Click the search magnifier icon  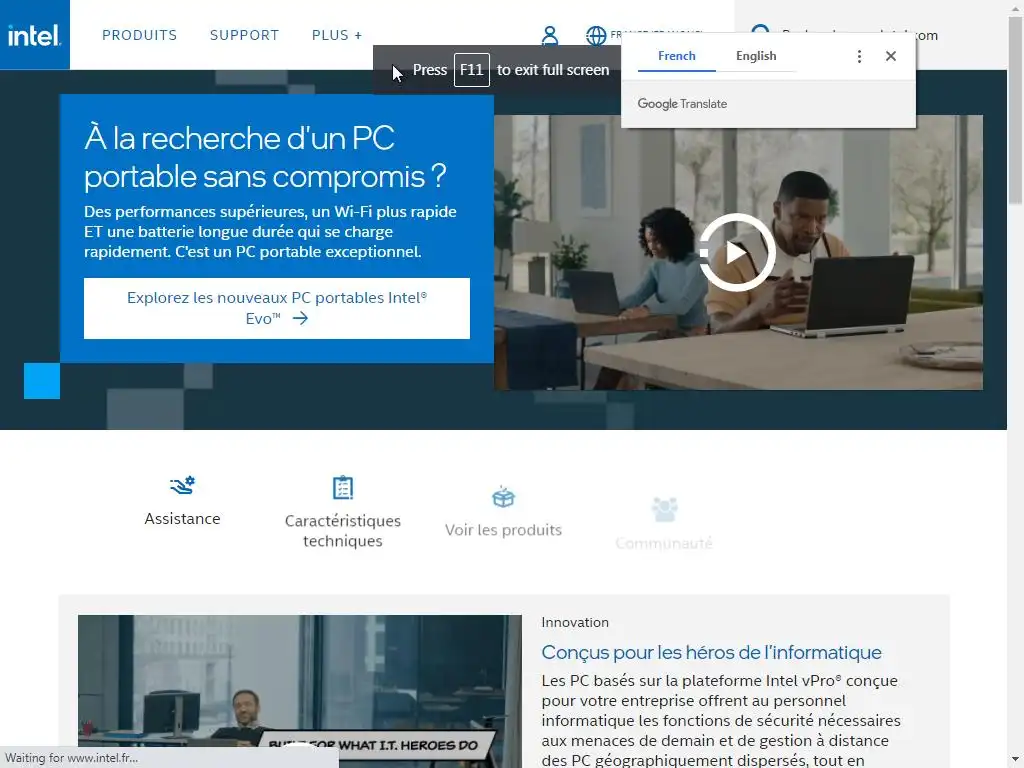[x=760, y=30]
